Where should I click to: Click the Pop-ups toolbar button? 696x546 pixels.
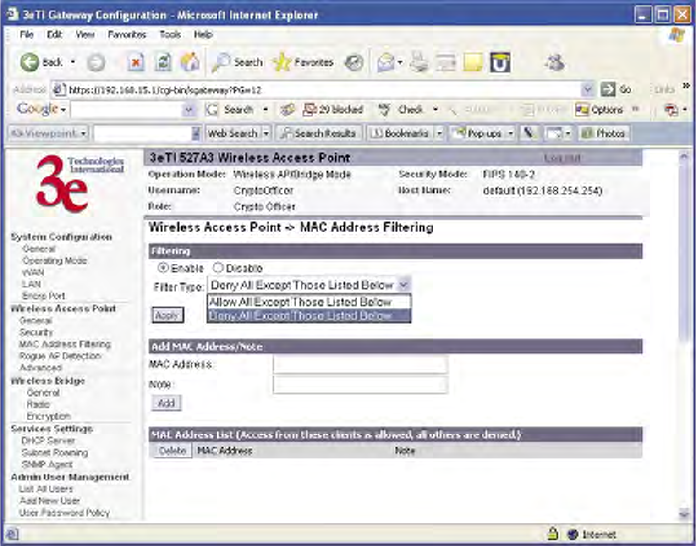476,133
